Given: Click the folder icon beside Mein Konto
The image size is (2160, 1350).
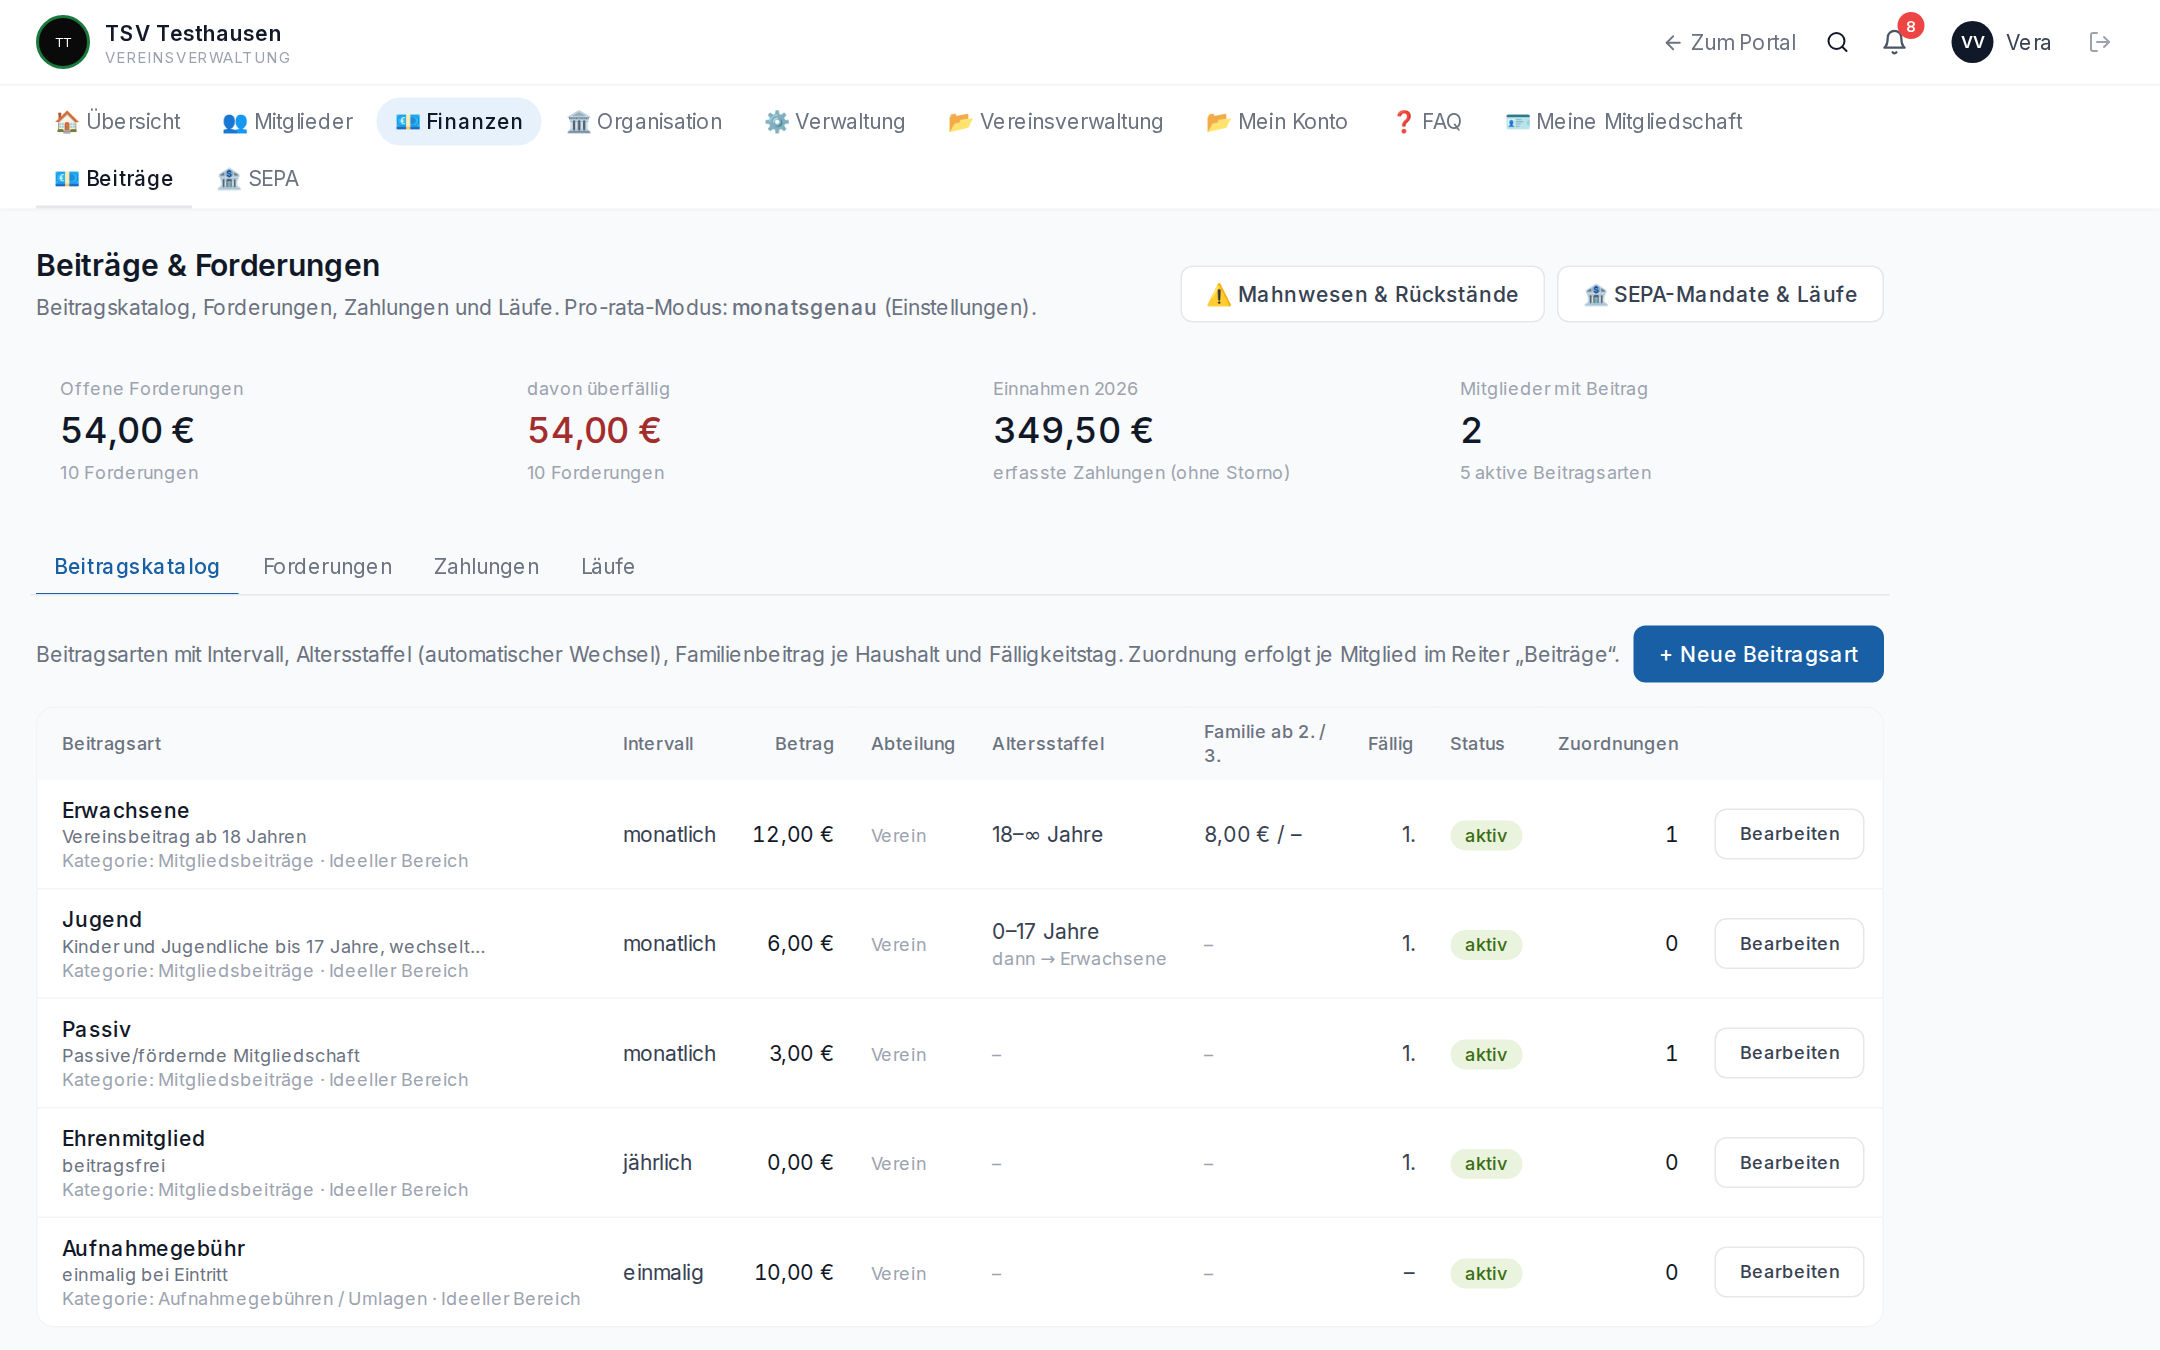Looking at the screenshot, I should (1218, 122).
